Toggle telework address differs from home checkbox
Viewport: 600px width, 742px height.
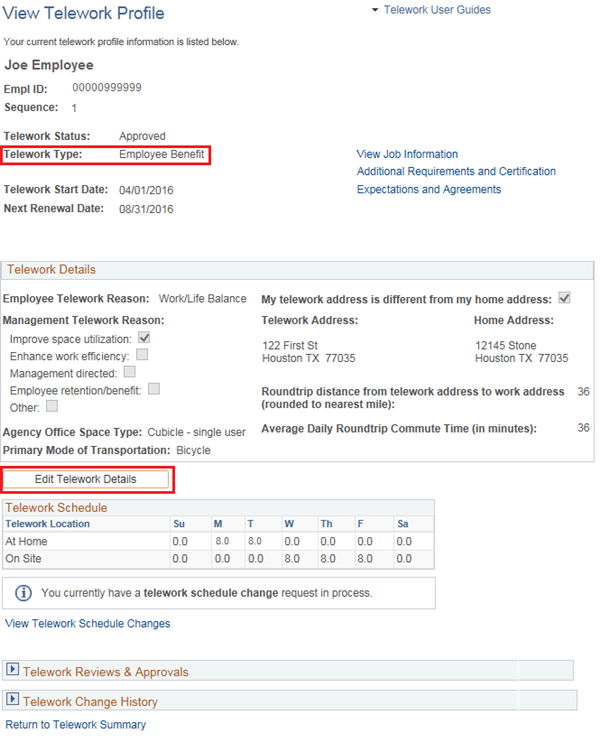point(565,298)
